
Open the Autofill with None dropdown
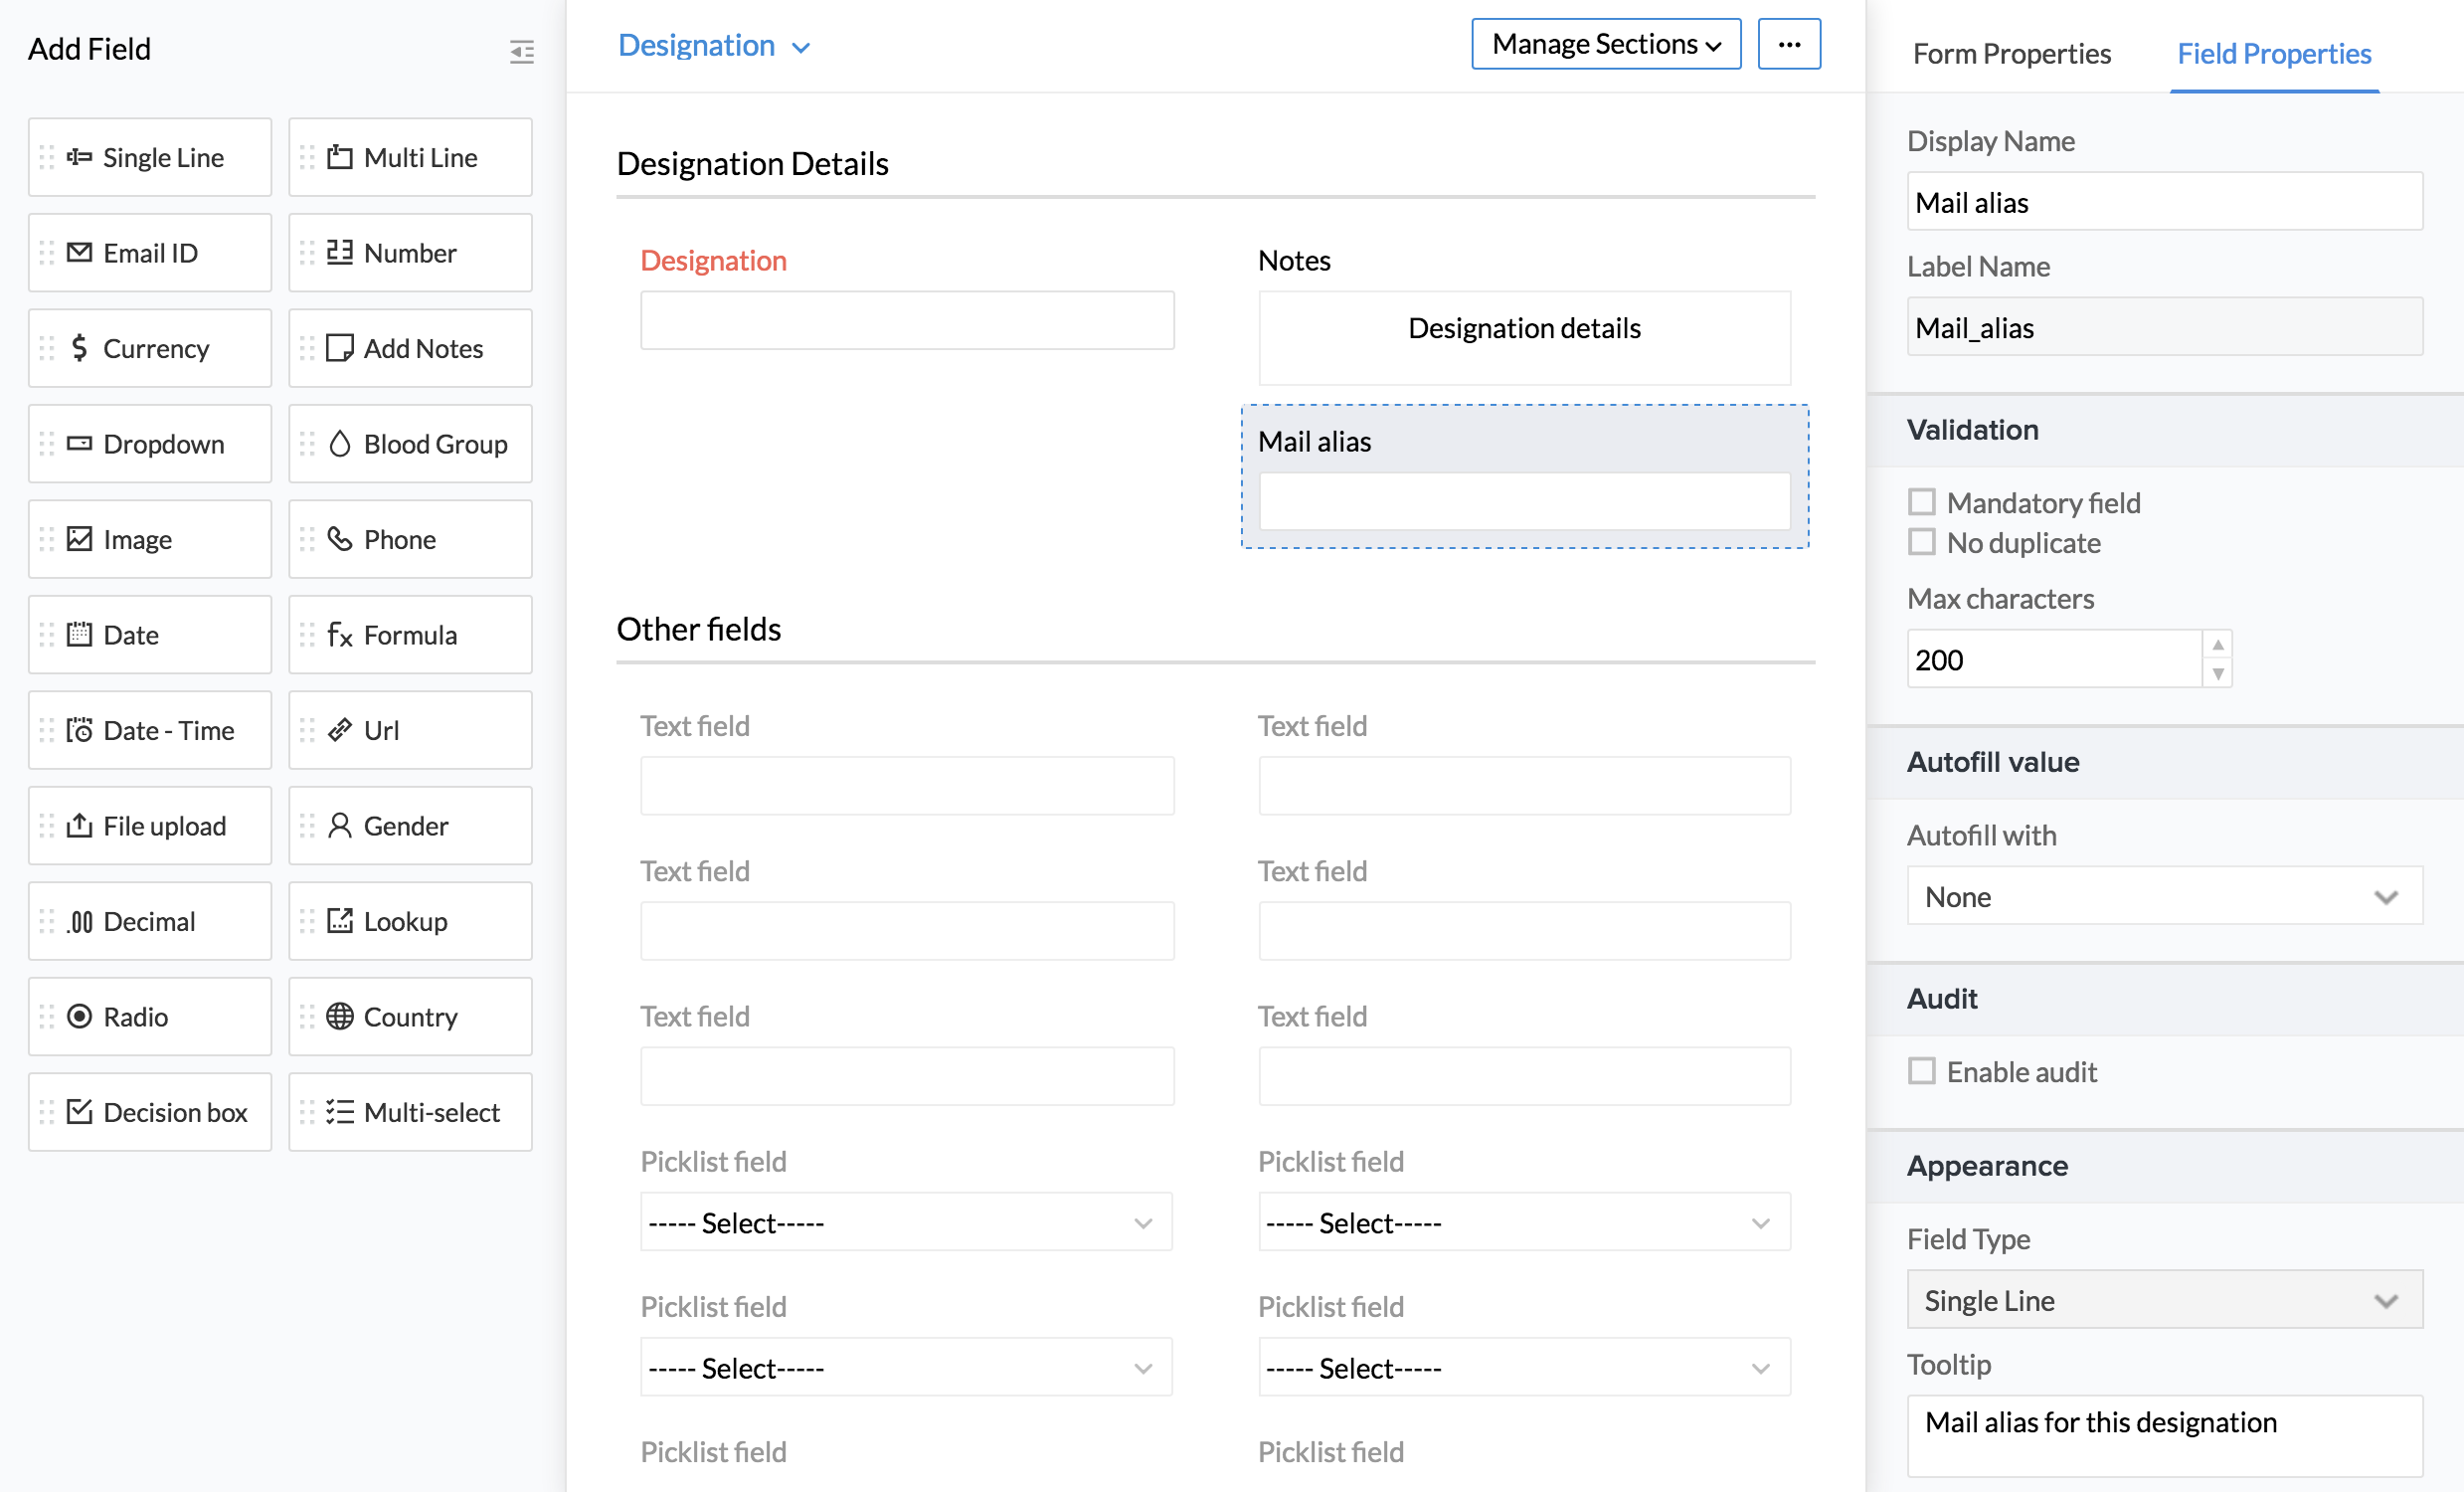(2163, 897)
